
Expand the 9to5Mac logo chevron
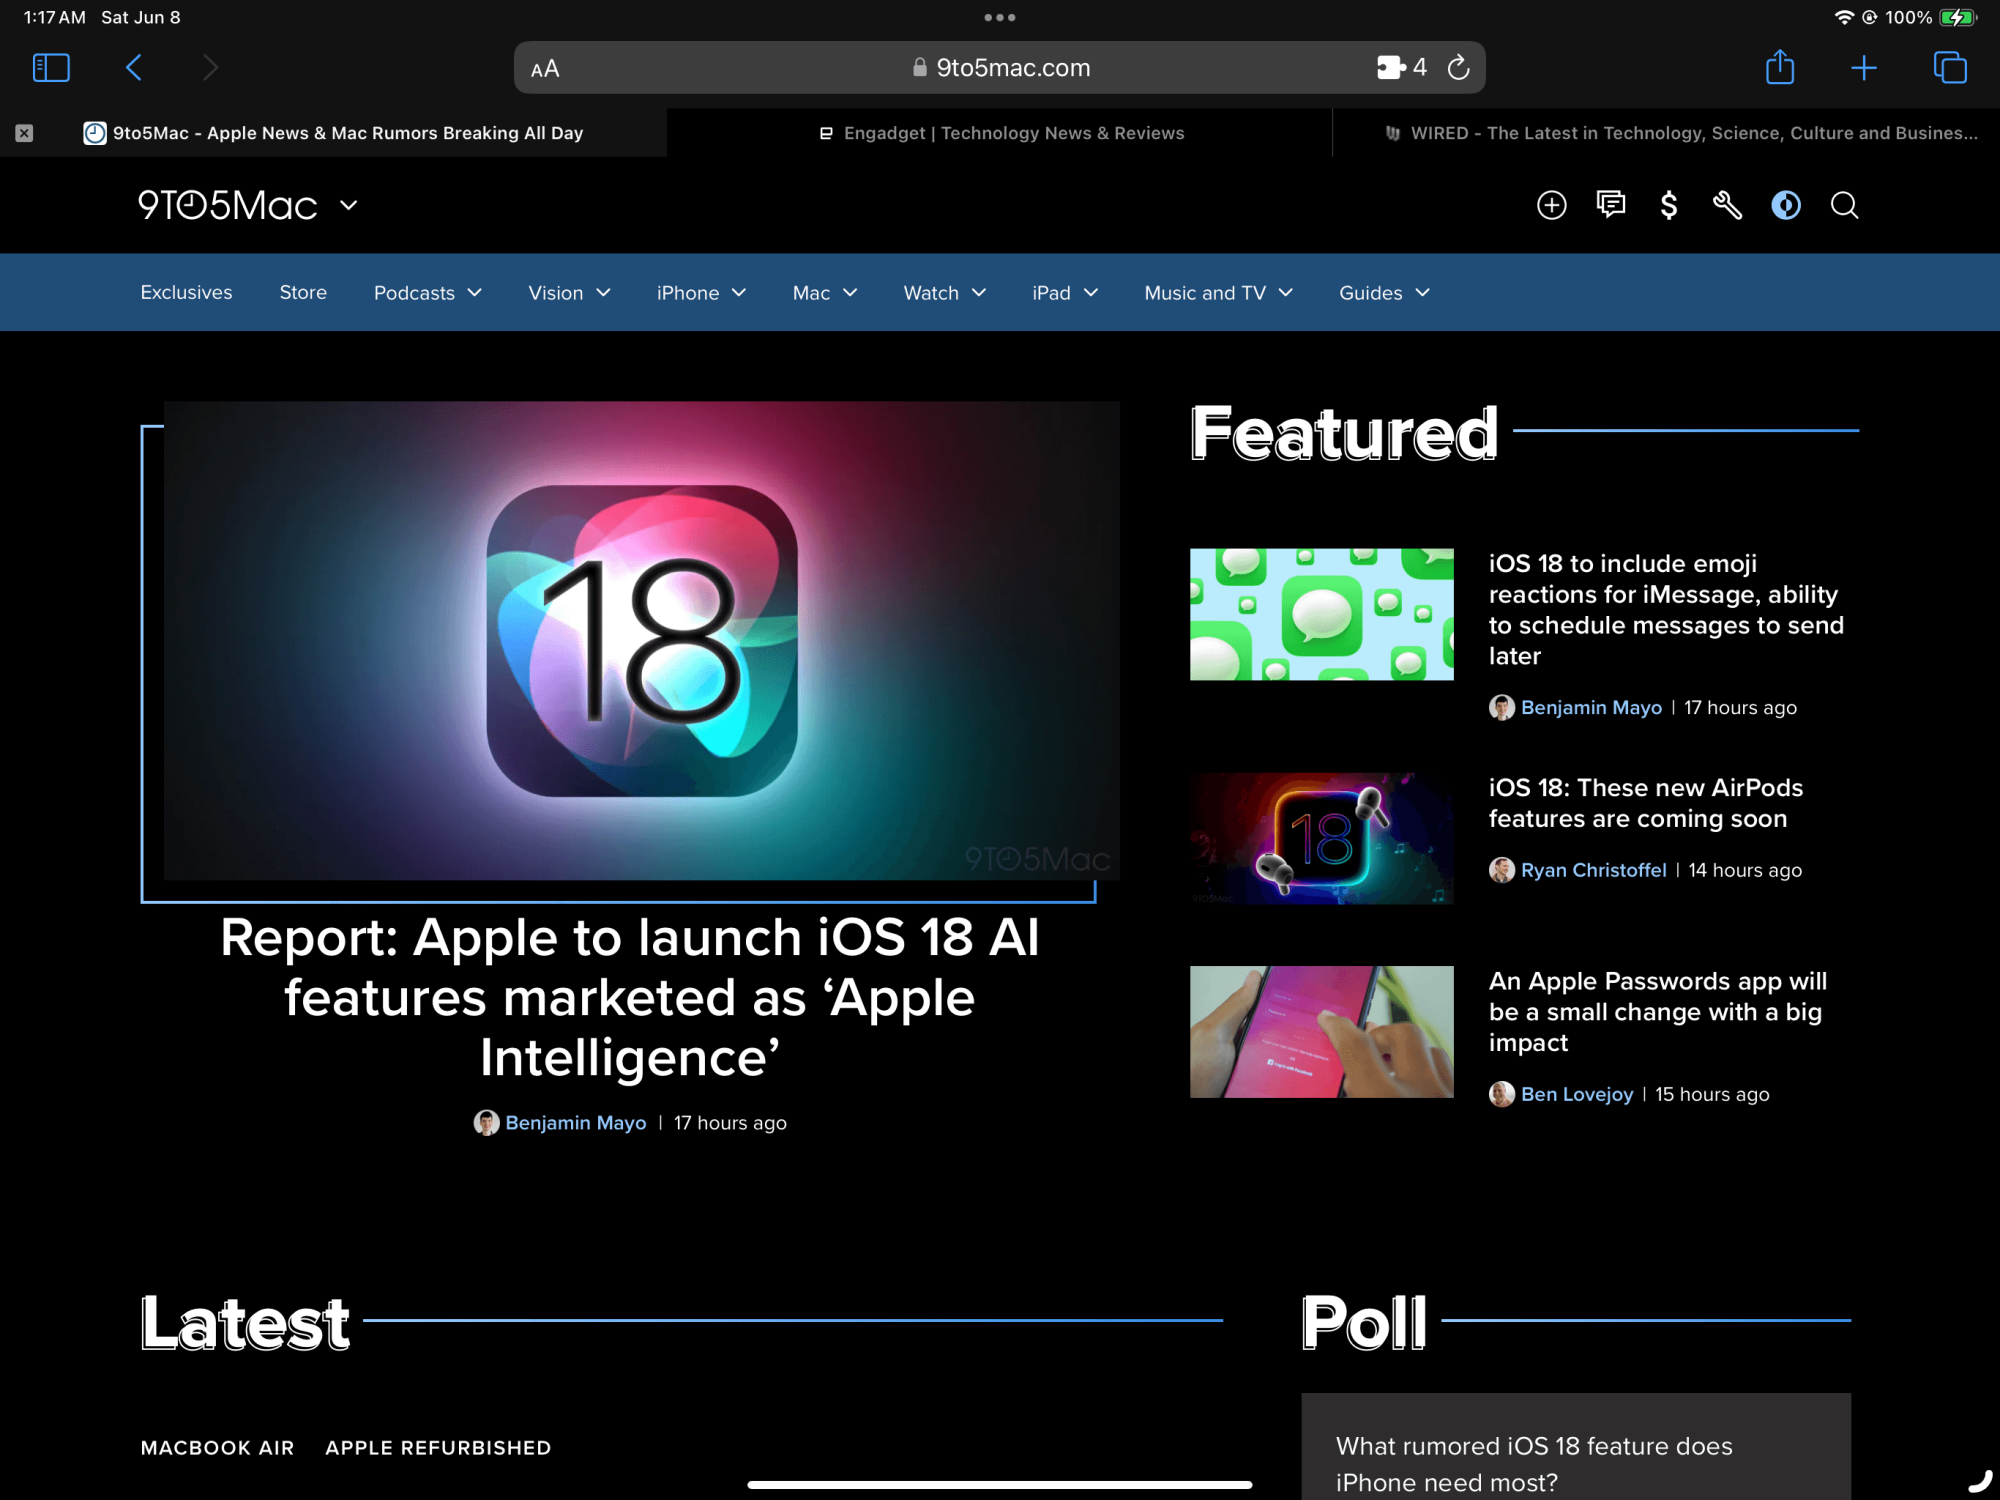[x=348, y=206]
